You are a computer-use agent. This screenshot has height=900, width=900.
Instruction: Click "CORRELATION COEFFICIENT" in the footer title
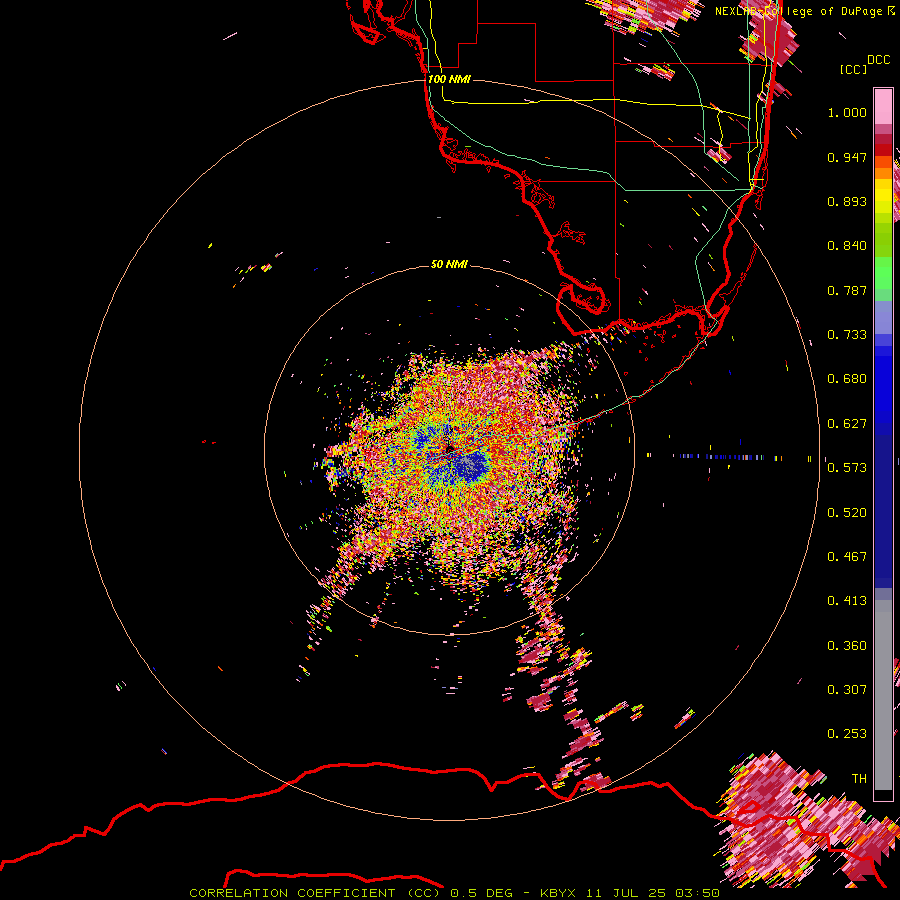tap(292, 893)
